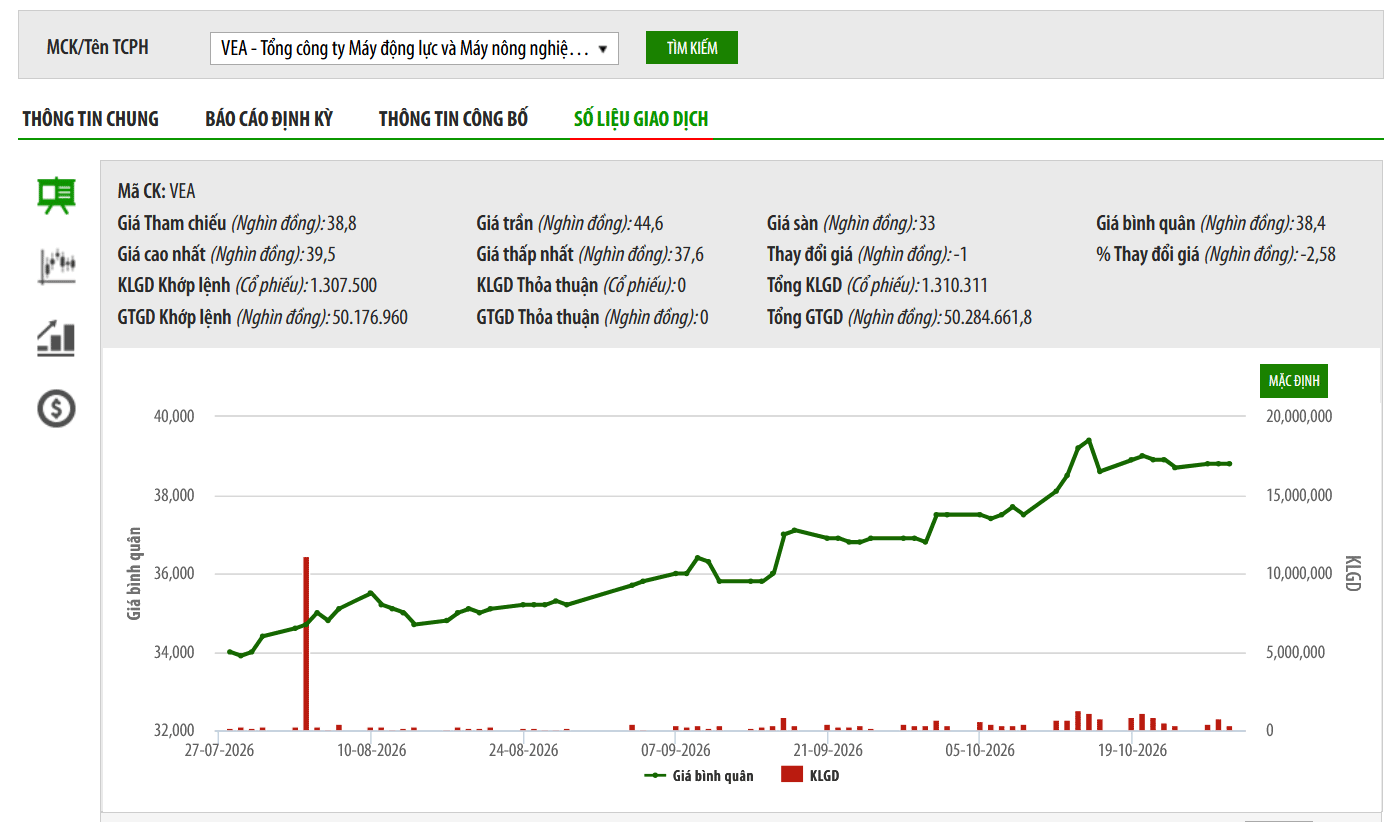Viewport: 1384px width, 822px height.
Task: Click the MẶC ĐỊNH default button
Action: (x=1294, y=381)
